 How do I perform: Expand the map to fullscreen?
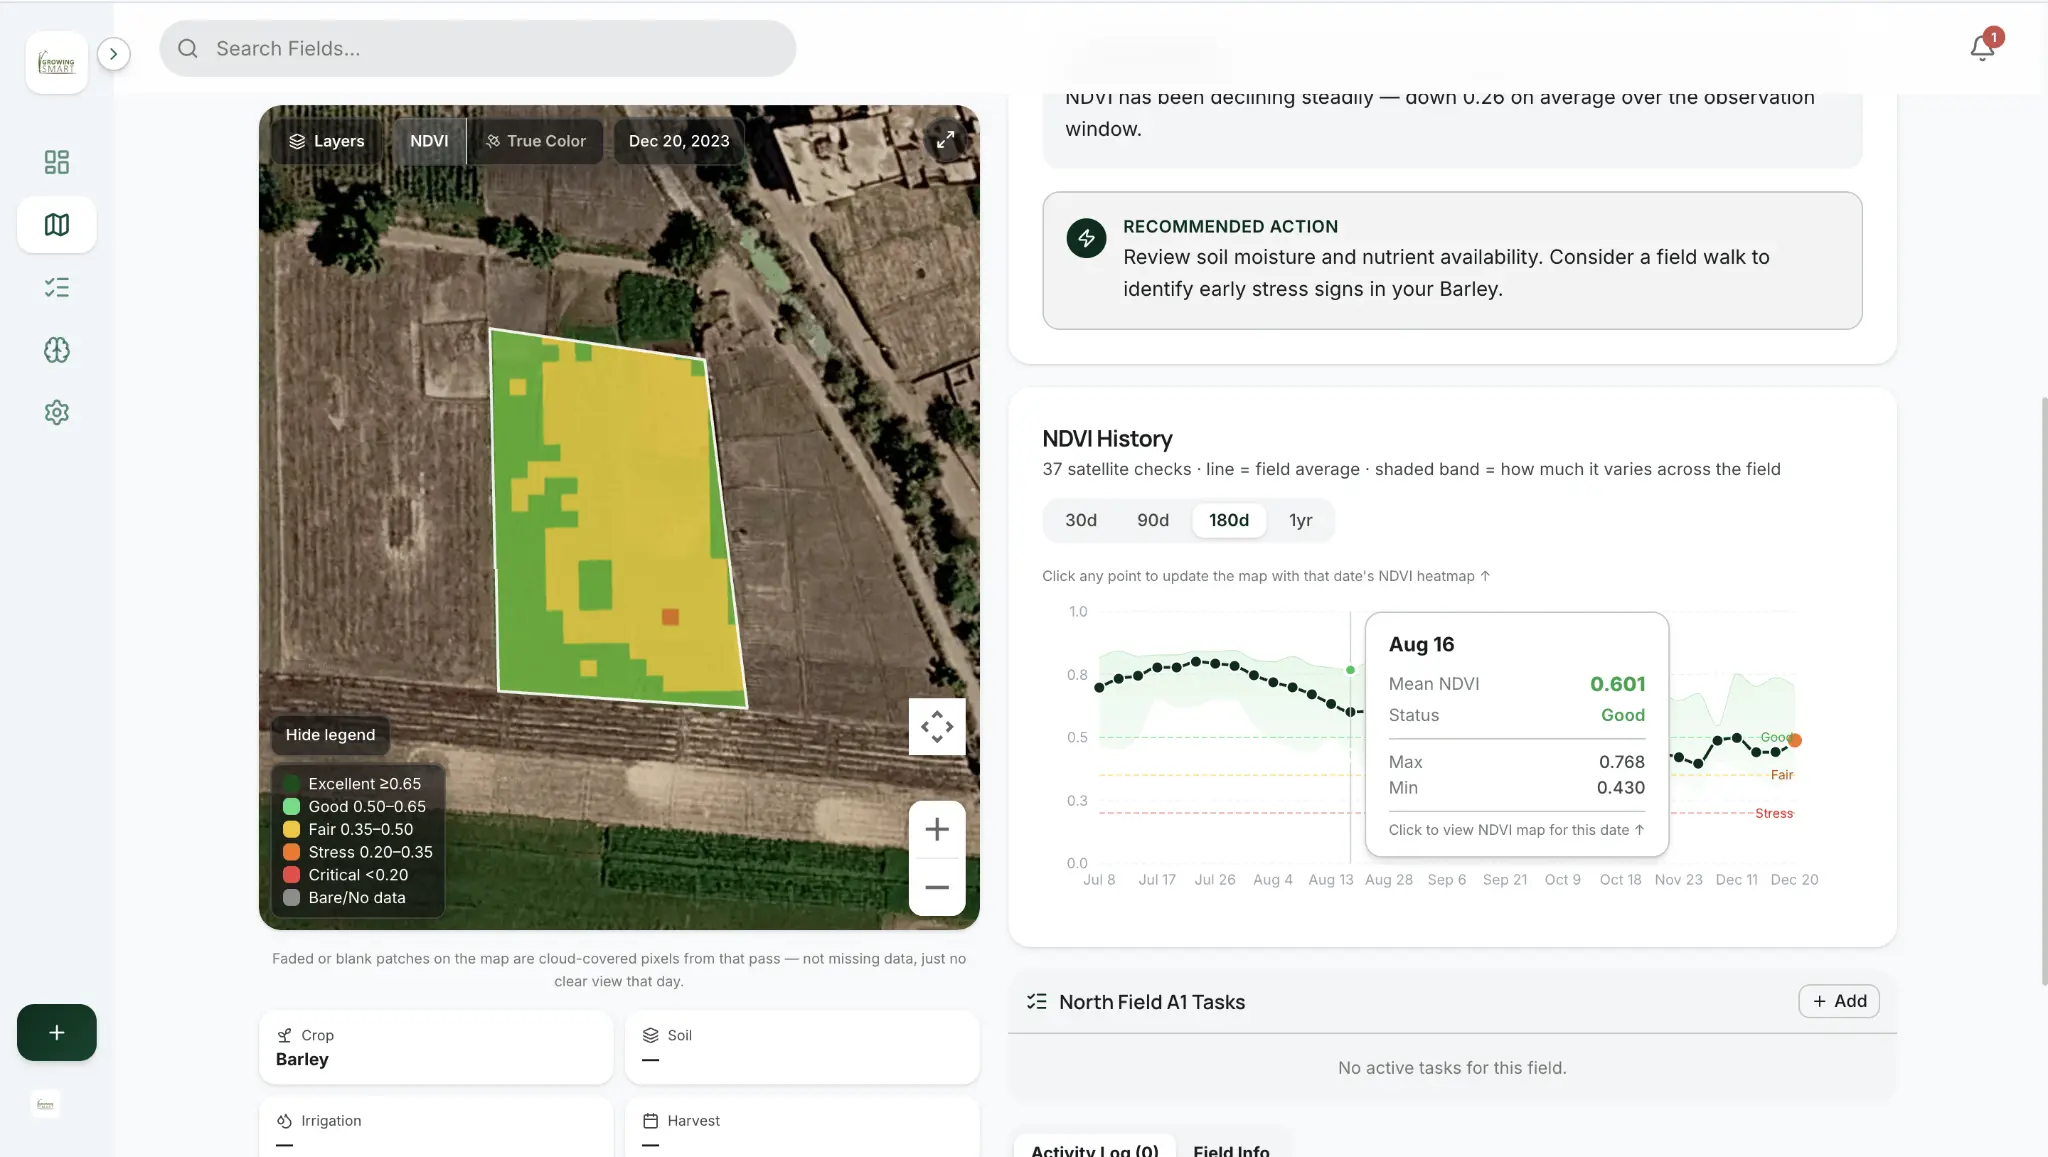click(945, 140)
